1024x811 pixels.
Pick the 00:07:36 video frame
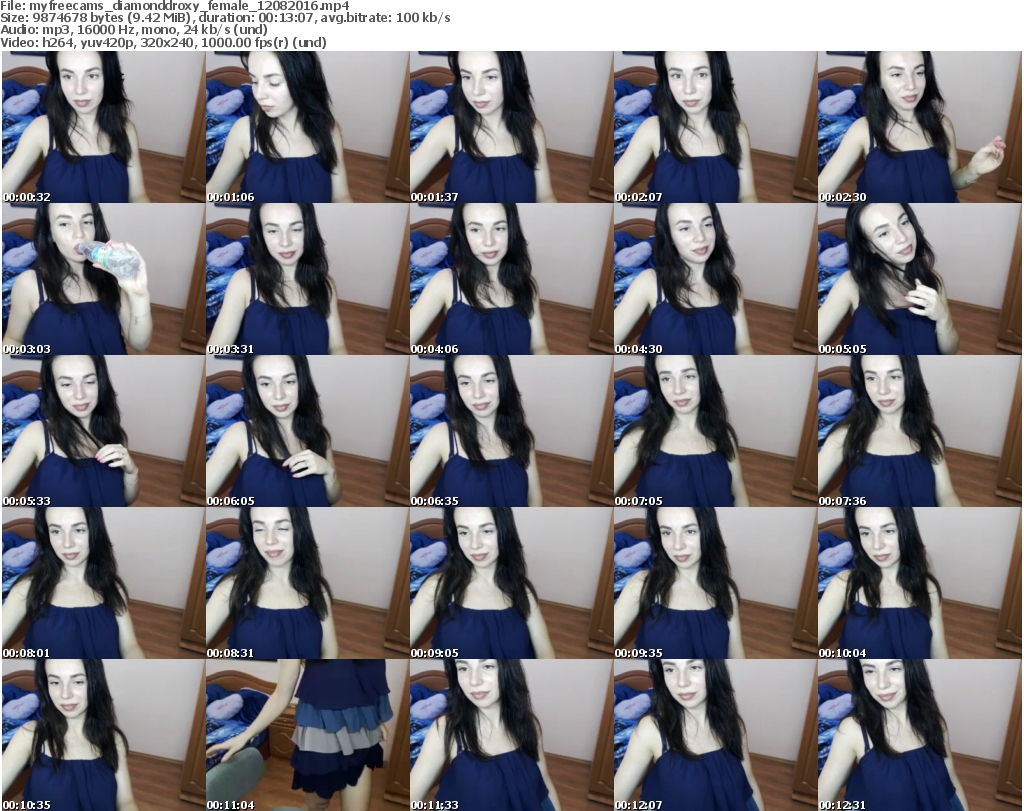[920, 431]
